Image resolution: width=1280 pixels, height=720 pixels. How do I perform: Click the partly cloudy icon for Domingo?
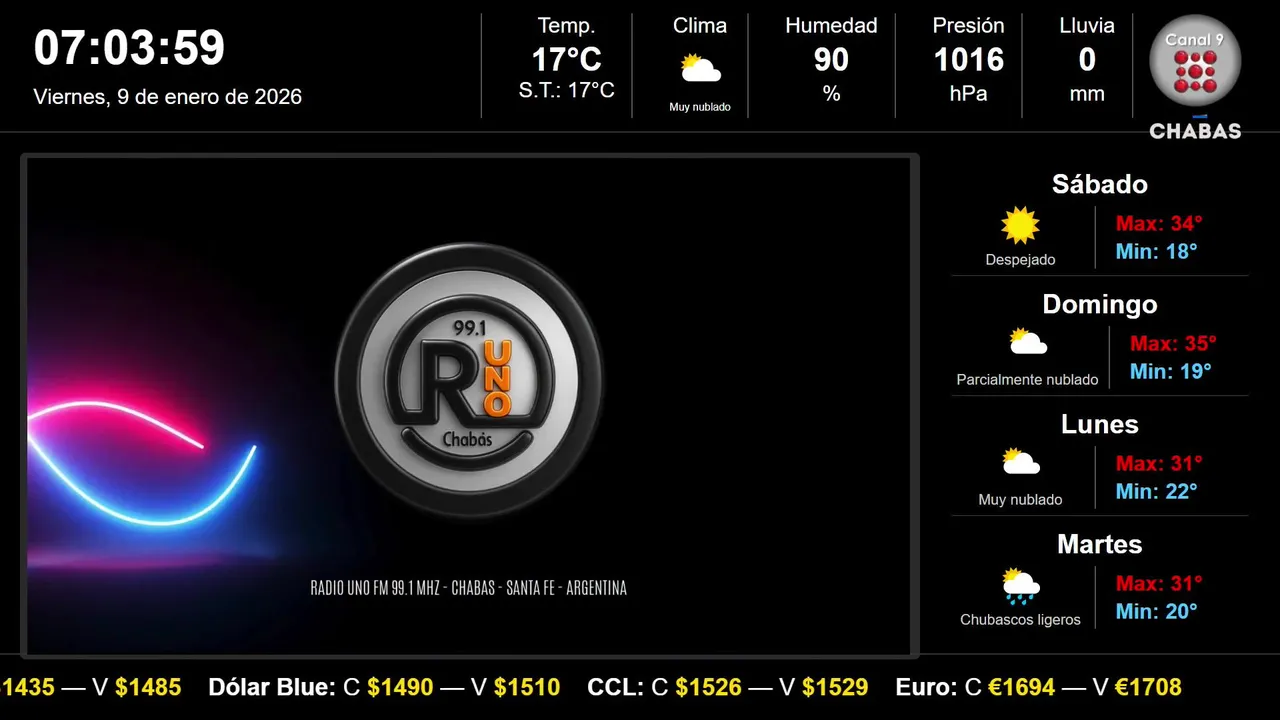pyautogui.click(x=1027, y=343)
